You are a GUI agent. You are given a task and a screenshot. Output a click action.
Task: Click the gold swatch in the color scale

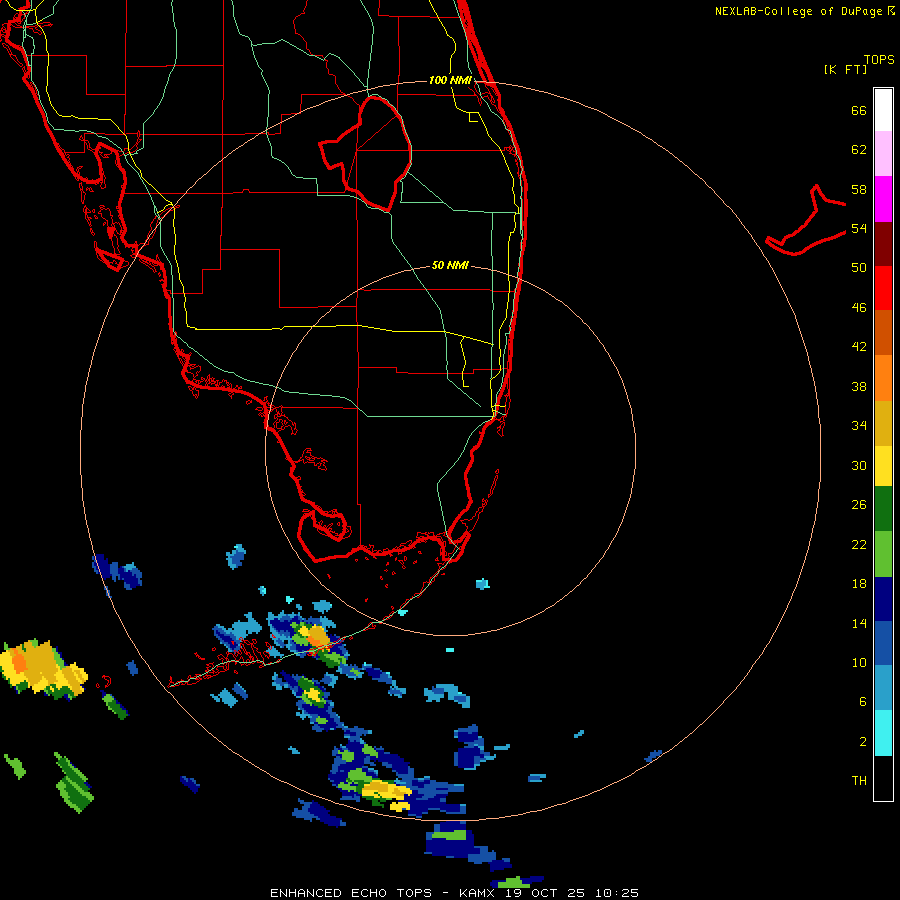[x=883, y=423]
